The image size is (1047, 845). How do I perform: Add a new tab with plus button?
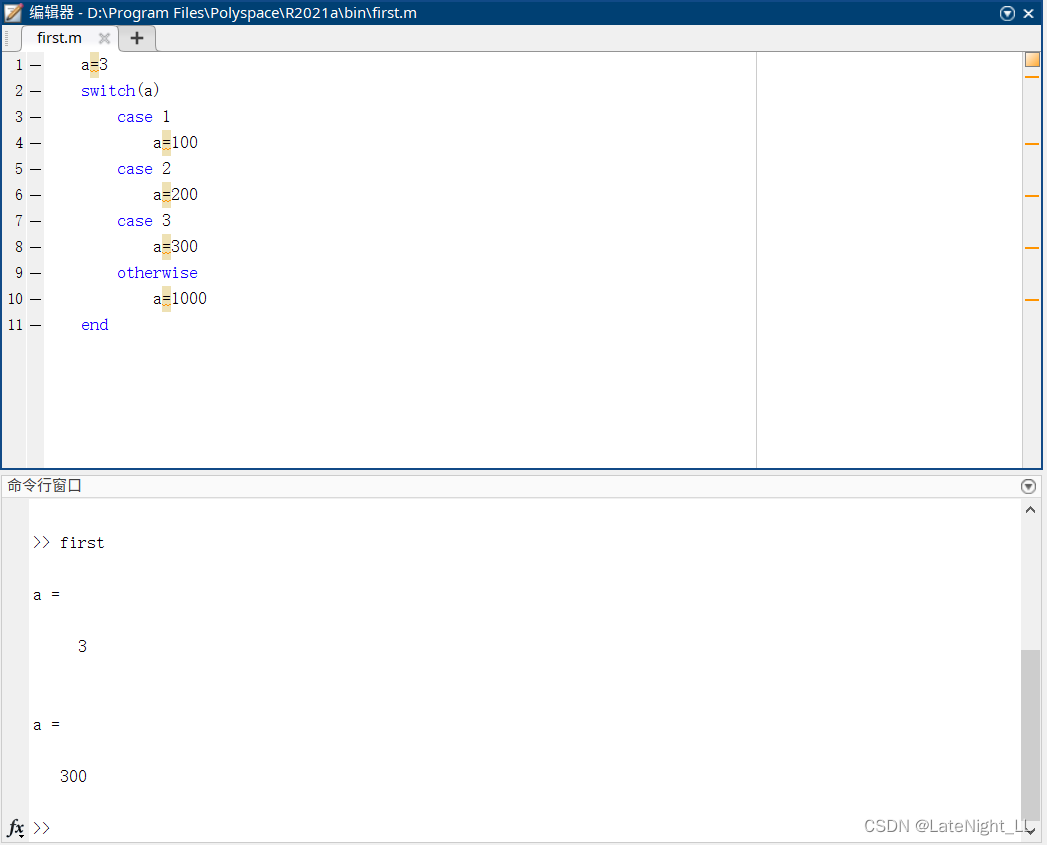click(x=137, y=38)
